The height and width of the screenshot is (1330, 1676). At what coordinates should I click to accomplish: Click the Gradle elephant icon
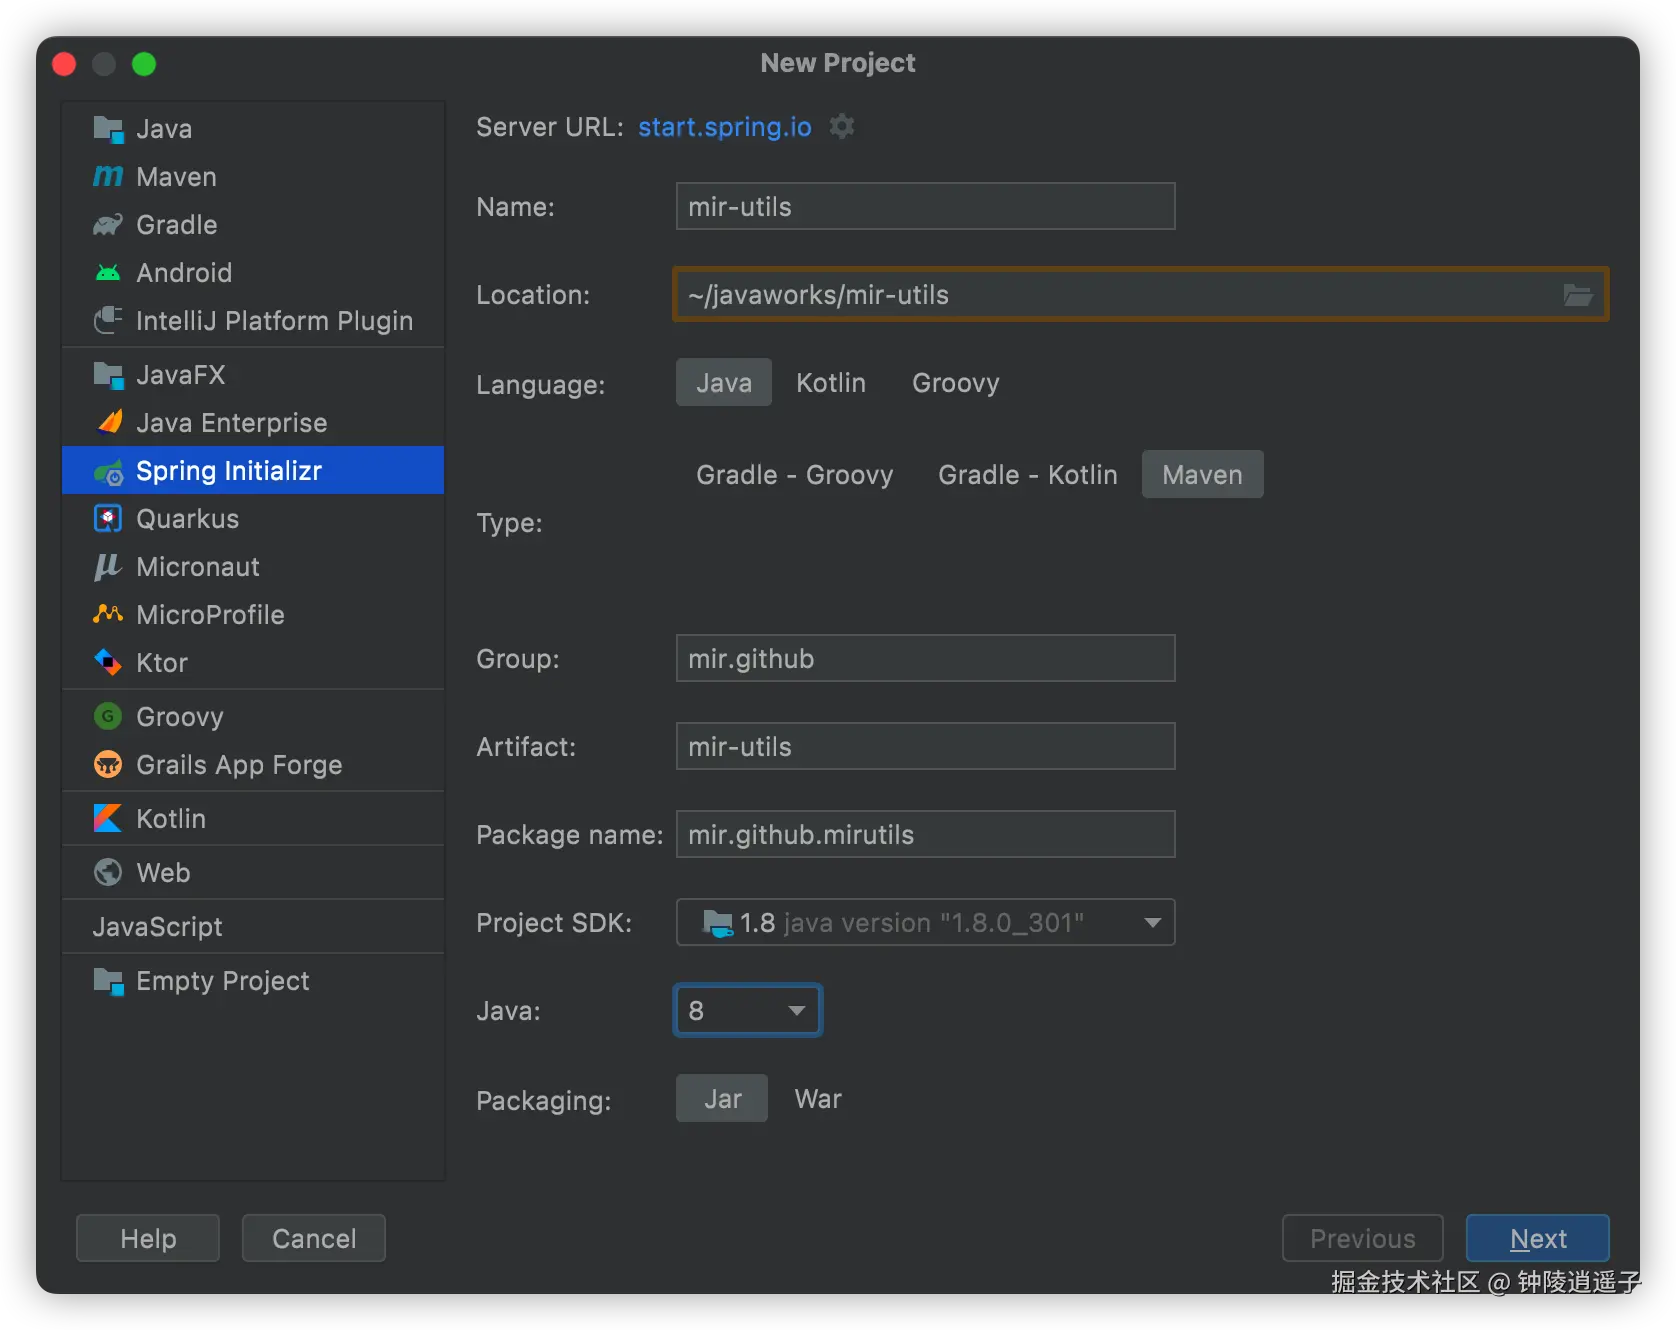[x=108, y=225]
